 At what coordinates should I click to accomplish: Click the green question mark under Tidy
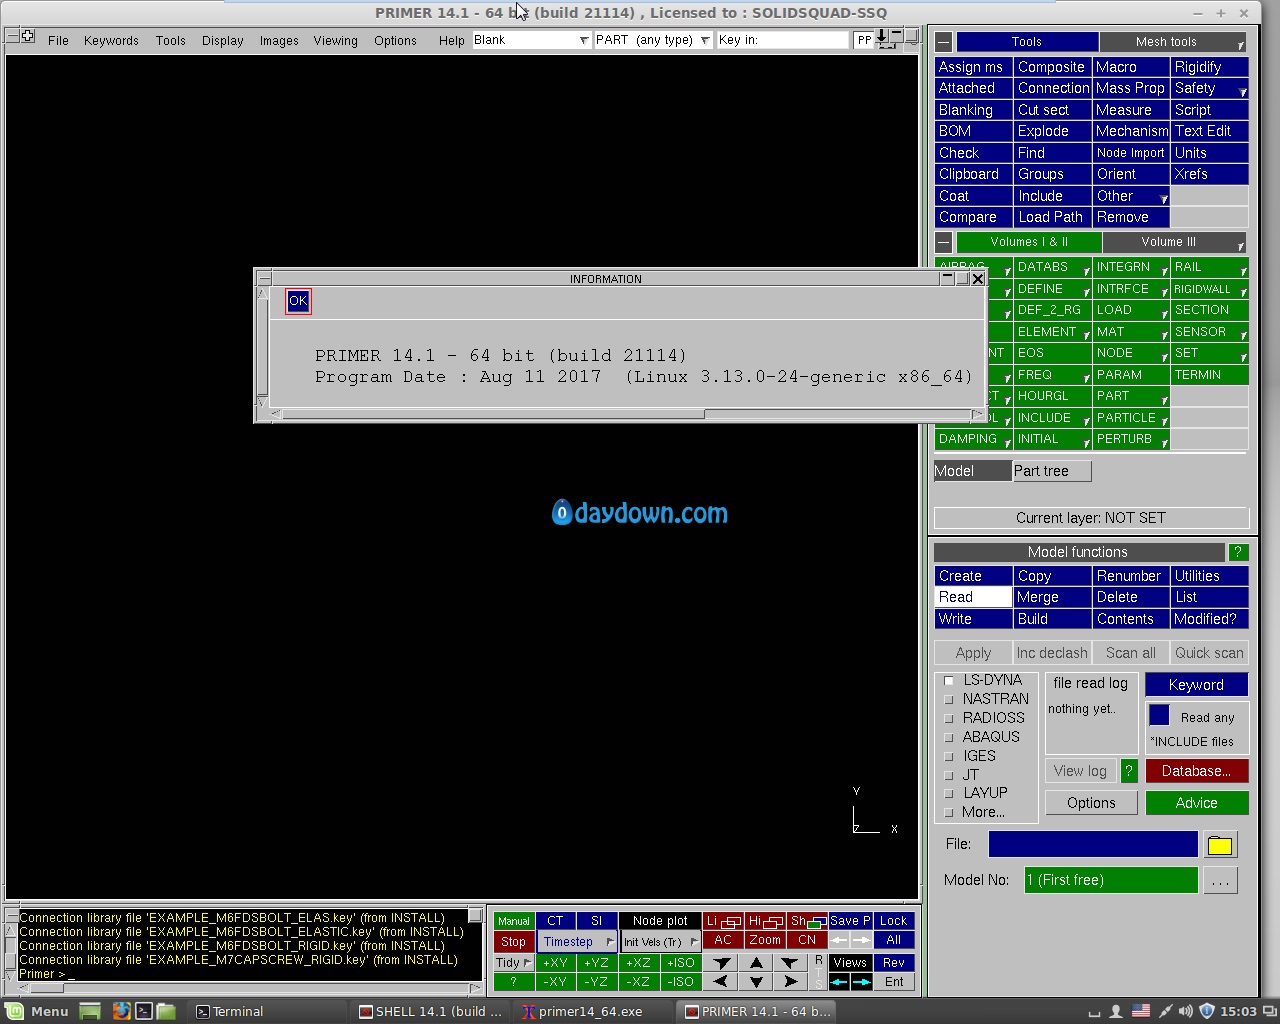click(x=513, y=982)
